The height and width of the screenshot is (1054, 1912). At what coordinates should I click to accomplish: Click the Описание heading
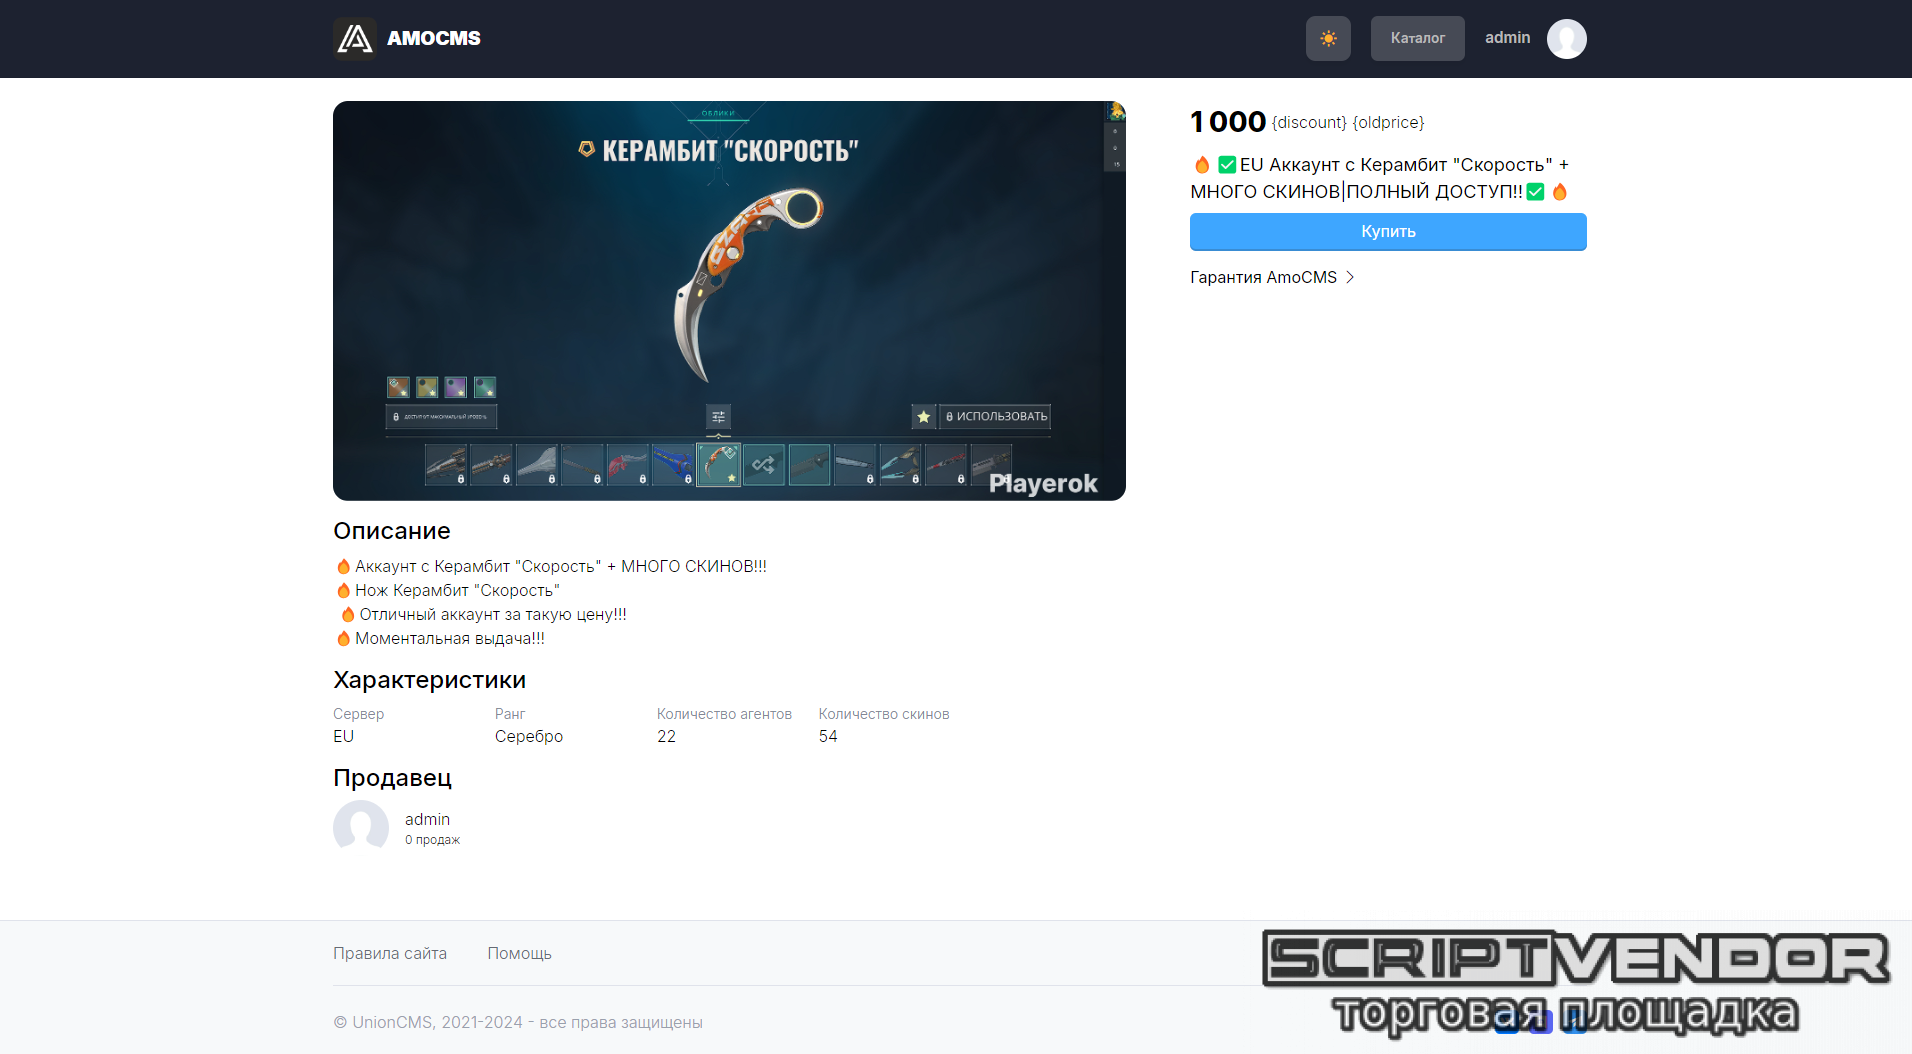coord(392,531)
